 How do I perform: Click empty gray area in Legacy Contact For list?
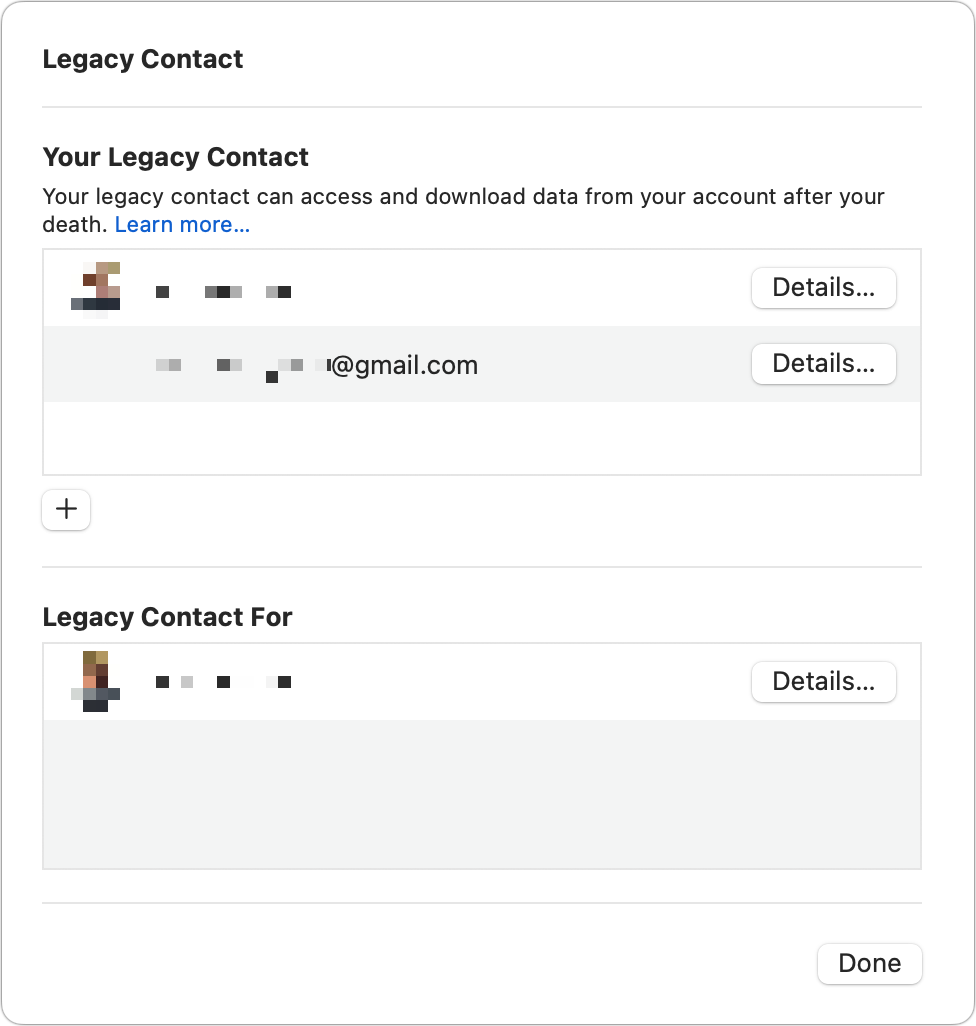click(482, 794)
